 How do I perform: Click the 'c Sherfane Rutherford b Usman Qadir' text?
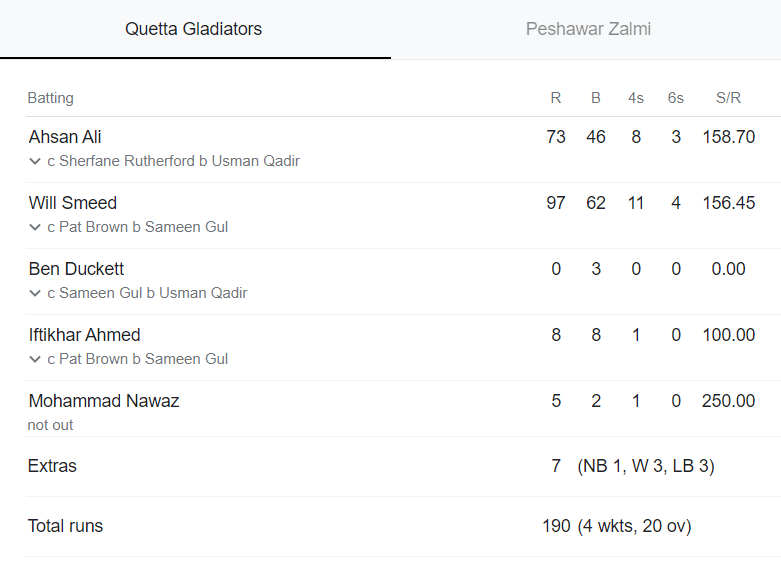click(173, 161)
